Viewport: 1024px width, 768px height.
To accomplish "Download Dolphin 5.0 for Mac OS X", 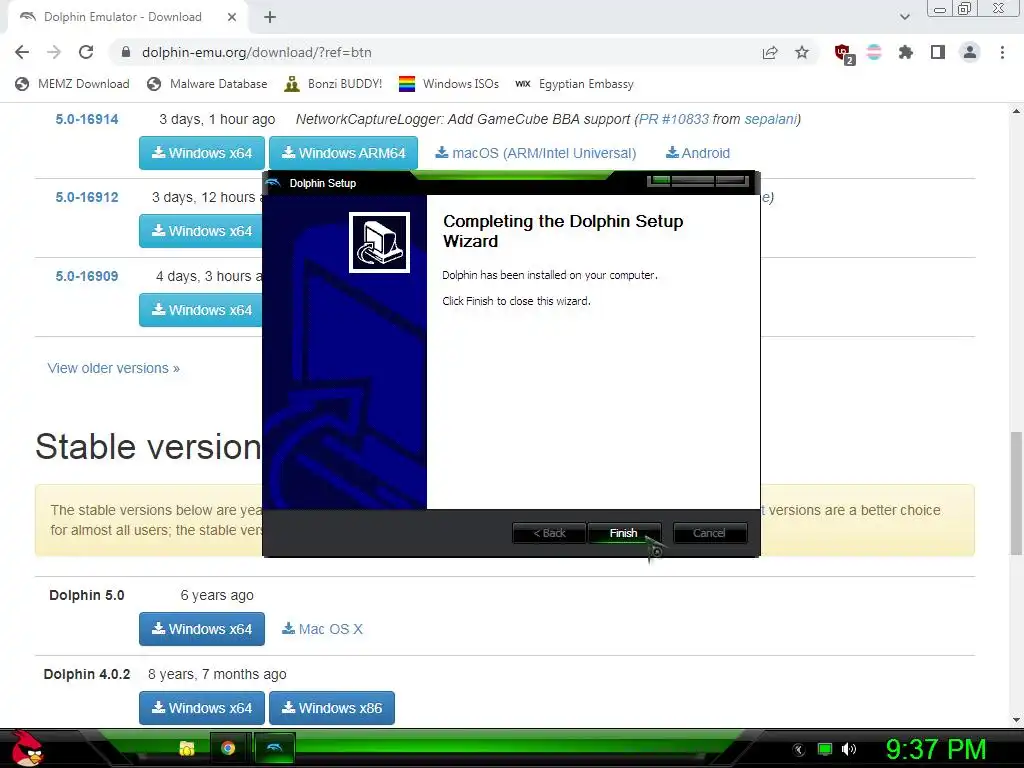I will 322,629.
